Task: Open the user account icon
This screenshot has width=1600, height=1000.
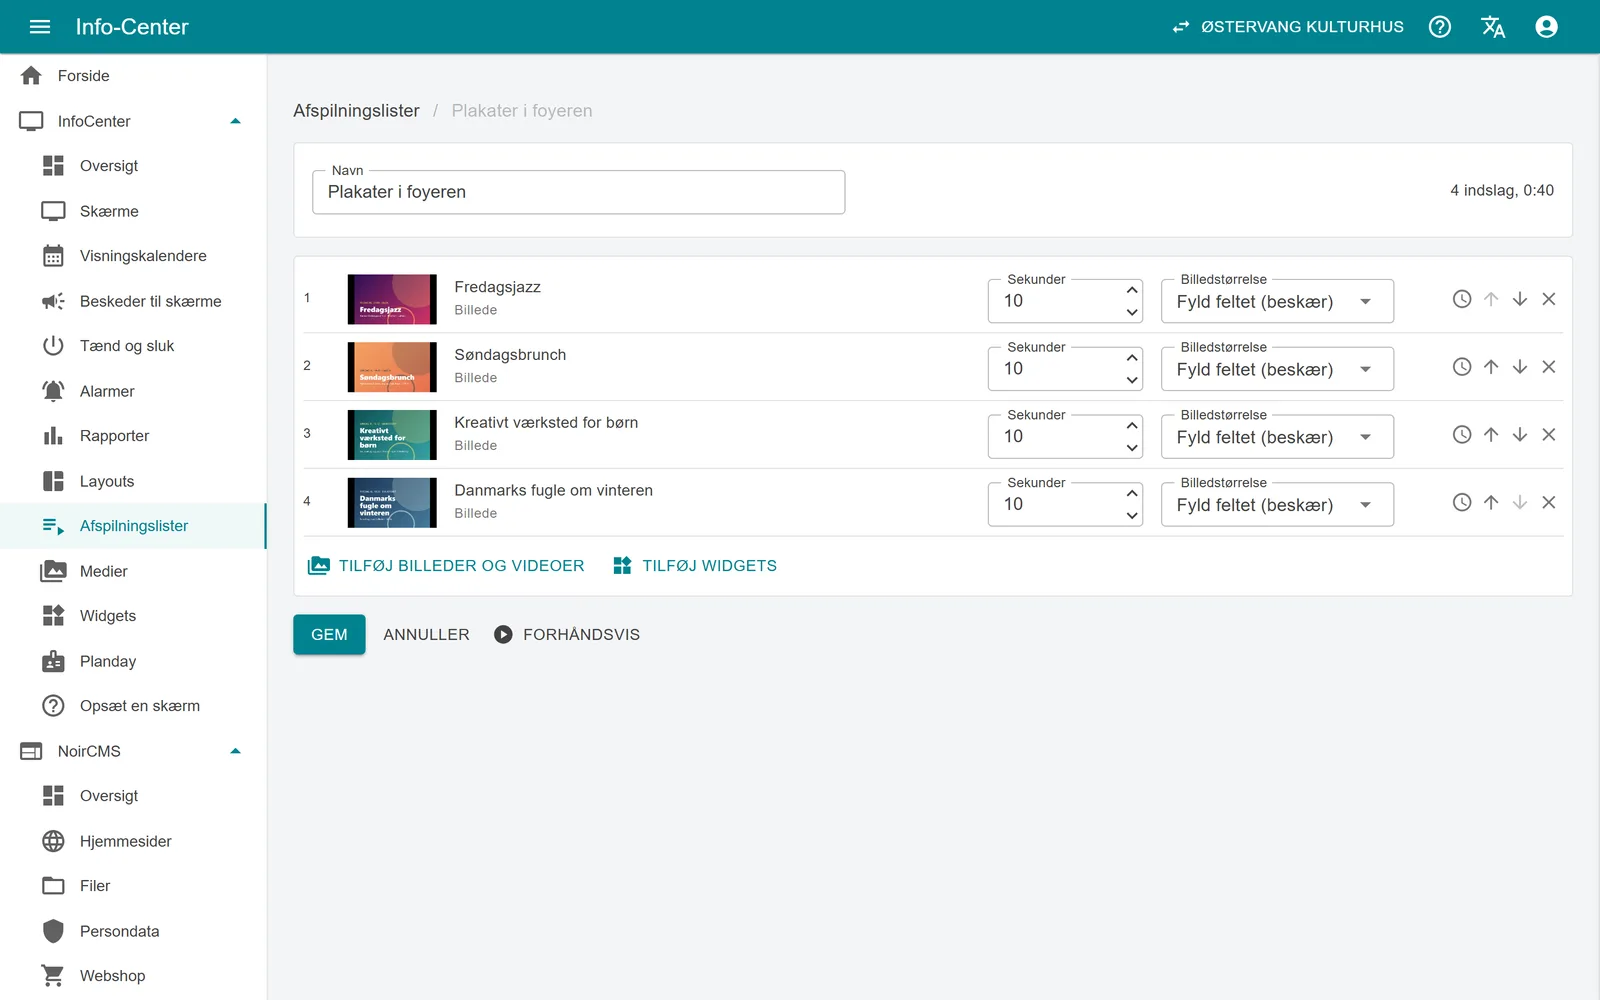Action: click(1546, 27)
